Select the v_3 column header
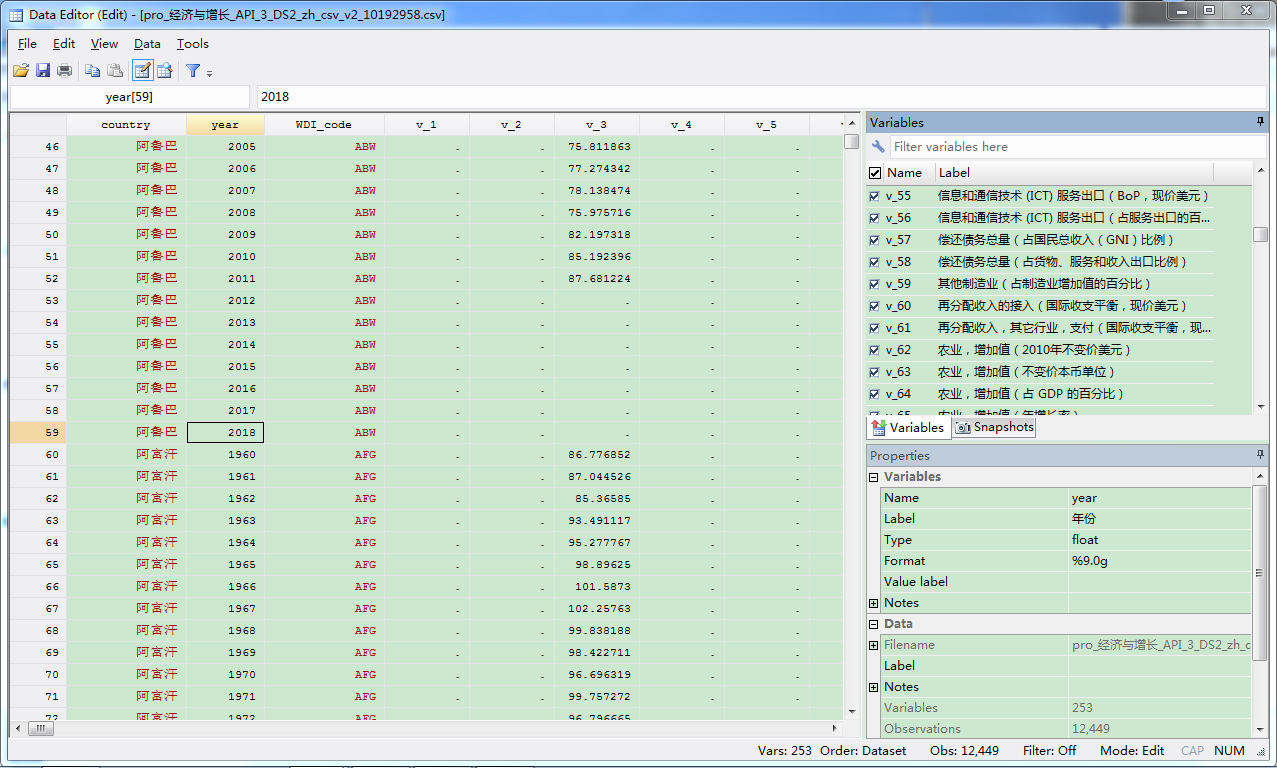This screenshot has height=768, width=1277. pyautogui.click(x=596, y=125)
